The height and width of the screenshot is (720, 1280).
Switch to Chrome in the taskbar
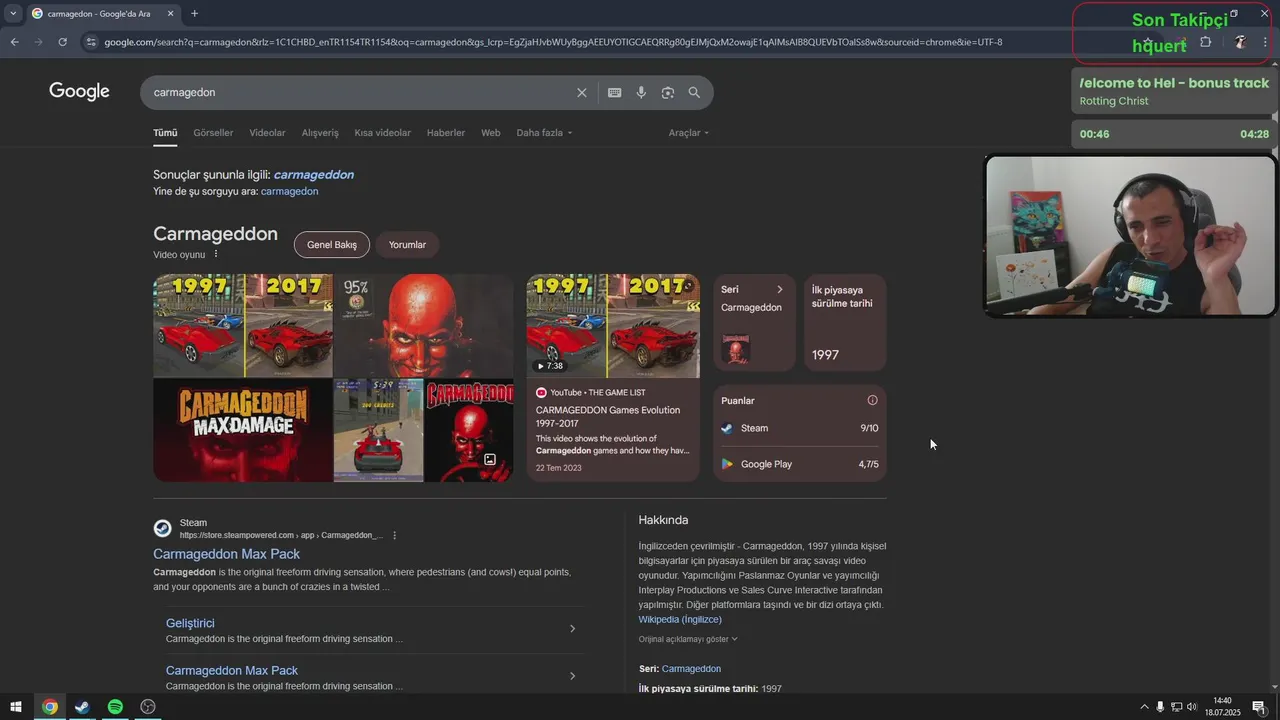pos(50,707)
